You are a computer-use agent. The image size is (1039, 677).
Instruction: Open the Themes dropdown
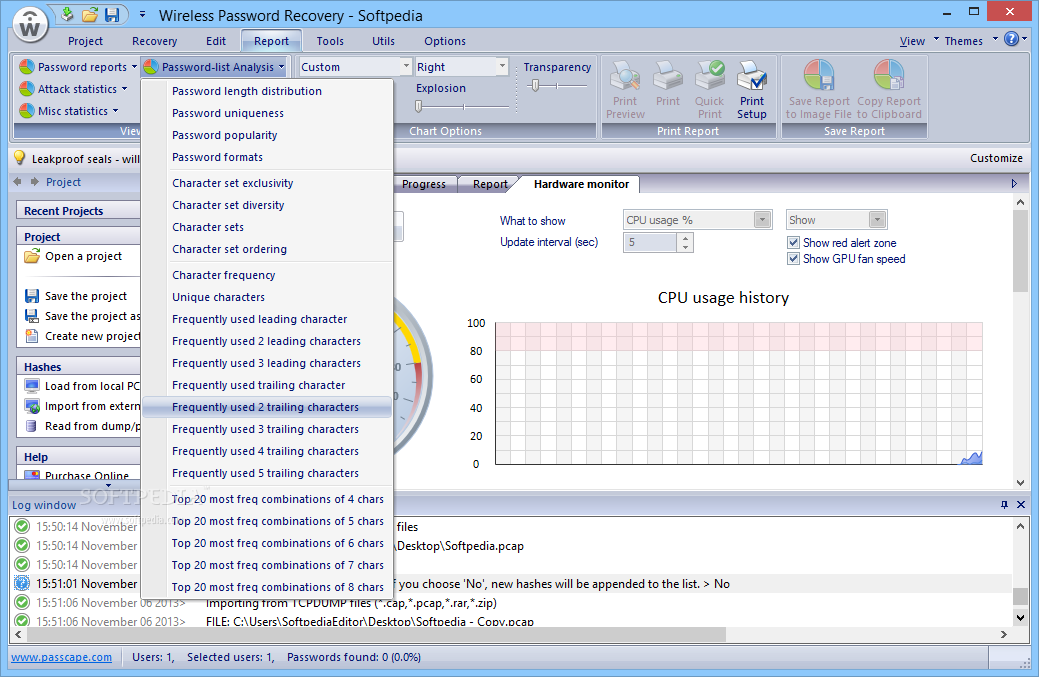971,41
